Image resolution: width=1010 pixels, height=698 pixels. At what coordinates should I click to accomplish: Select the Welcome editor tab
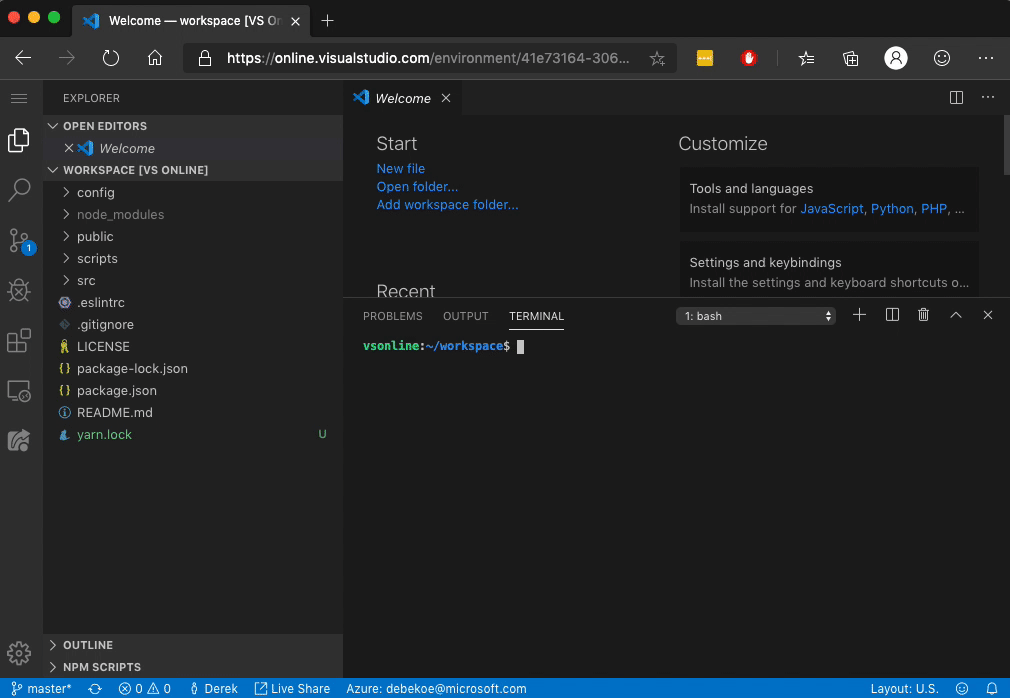click(403, 98)
